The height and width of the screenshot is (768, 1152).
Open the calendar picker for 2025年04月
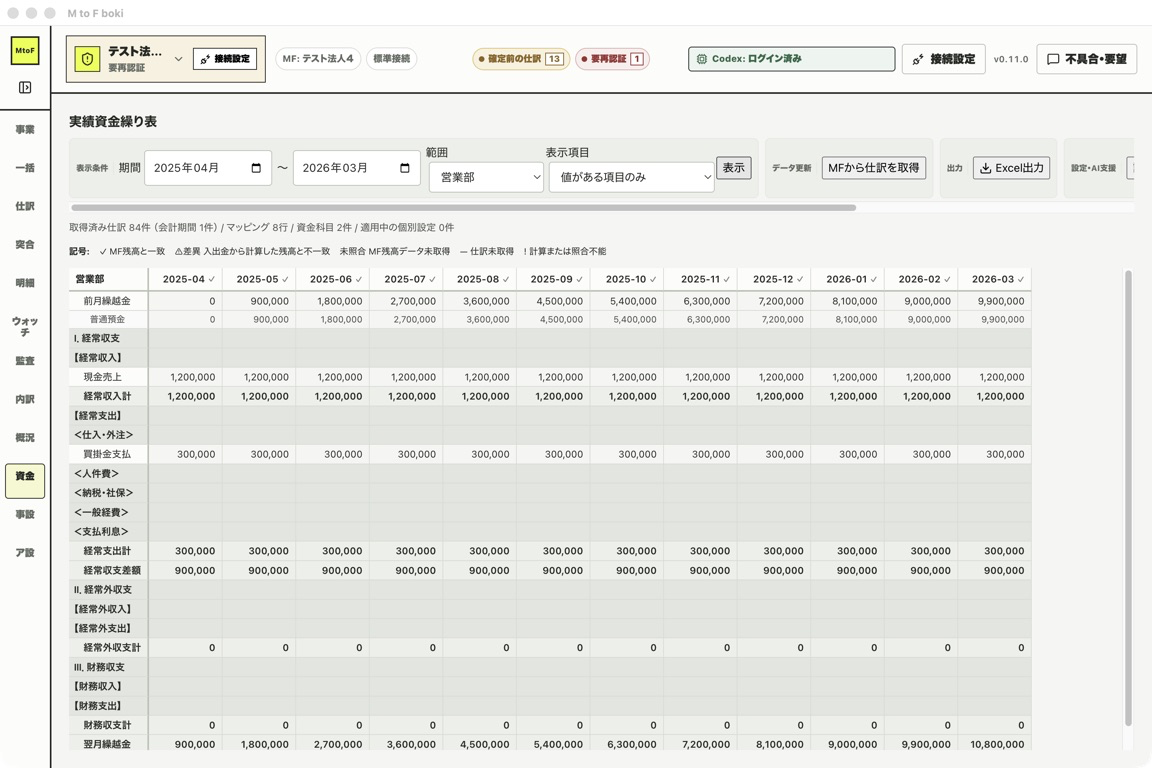(256, 168)
